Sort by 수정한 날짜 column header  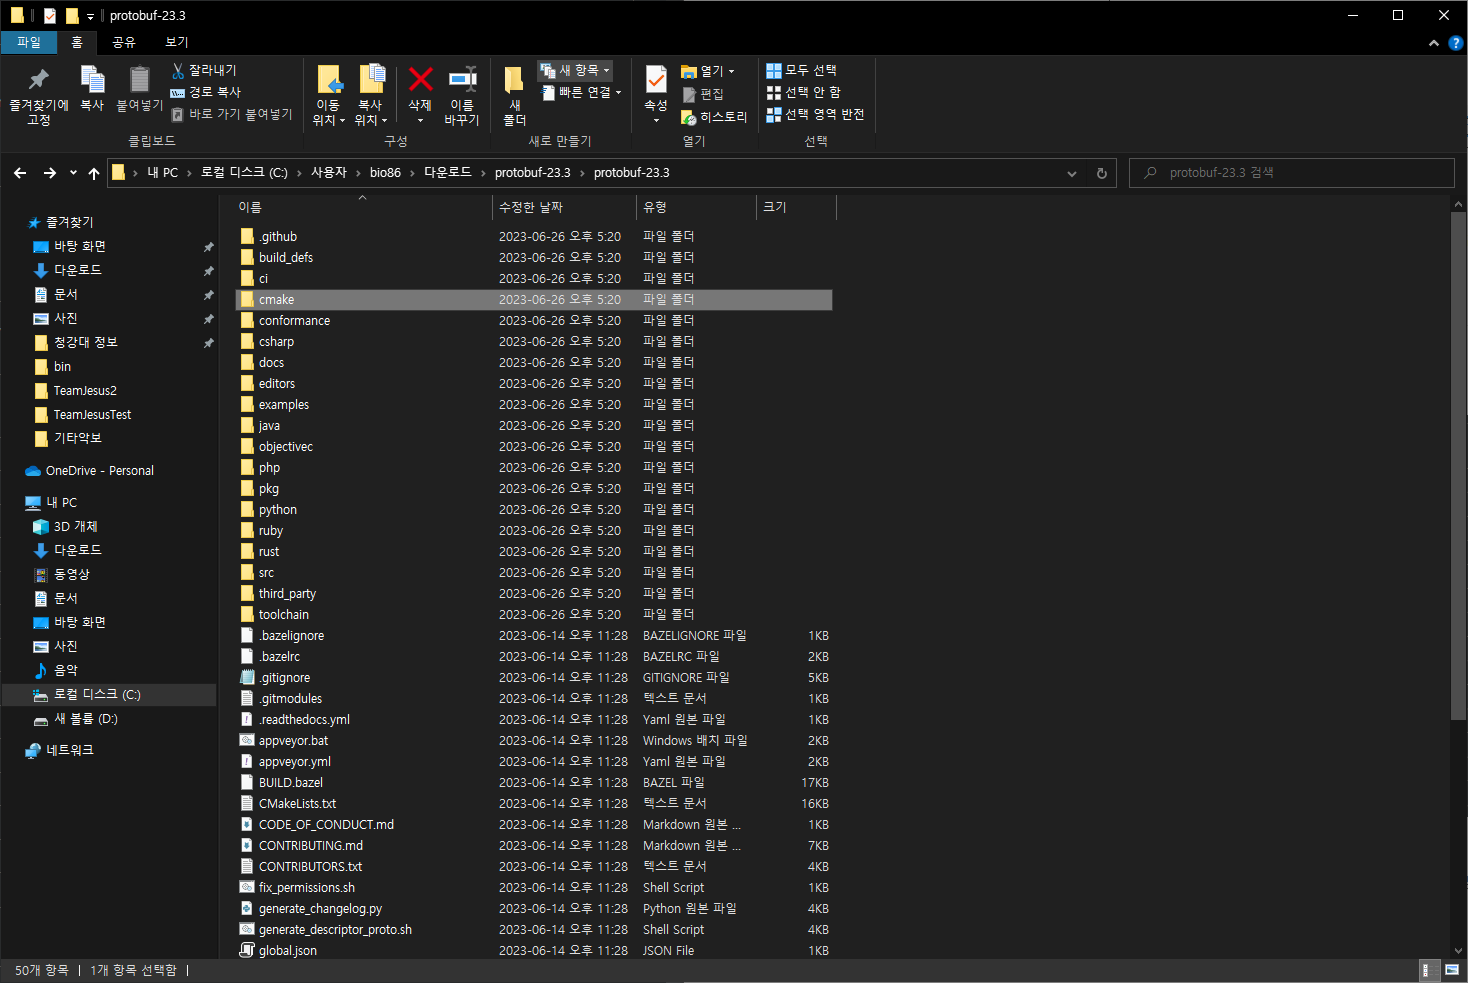point(565,207)
